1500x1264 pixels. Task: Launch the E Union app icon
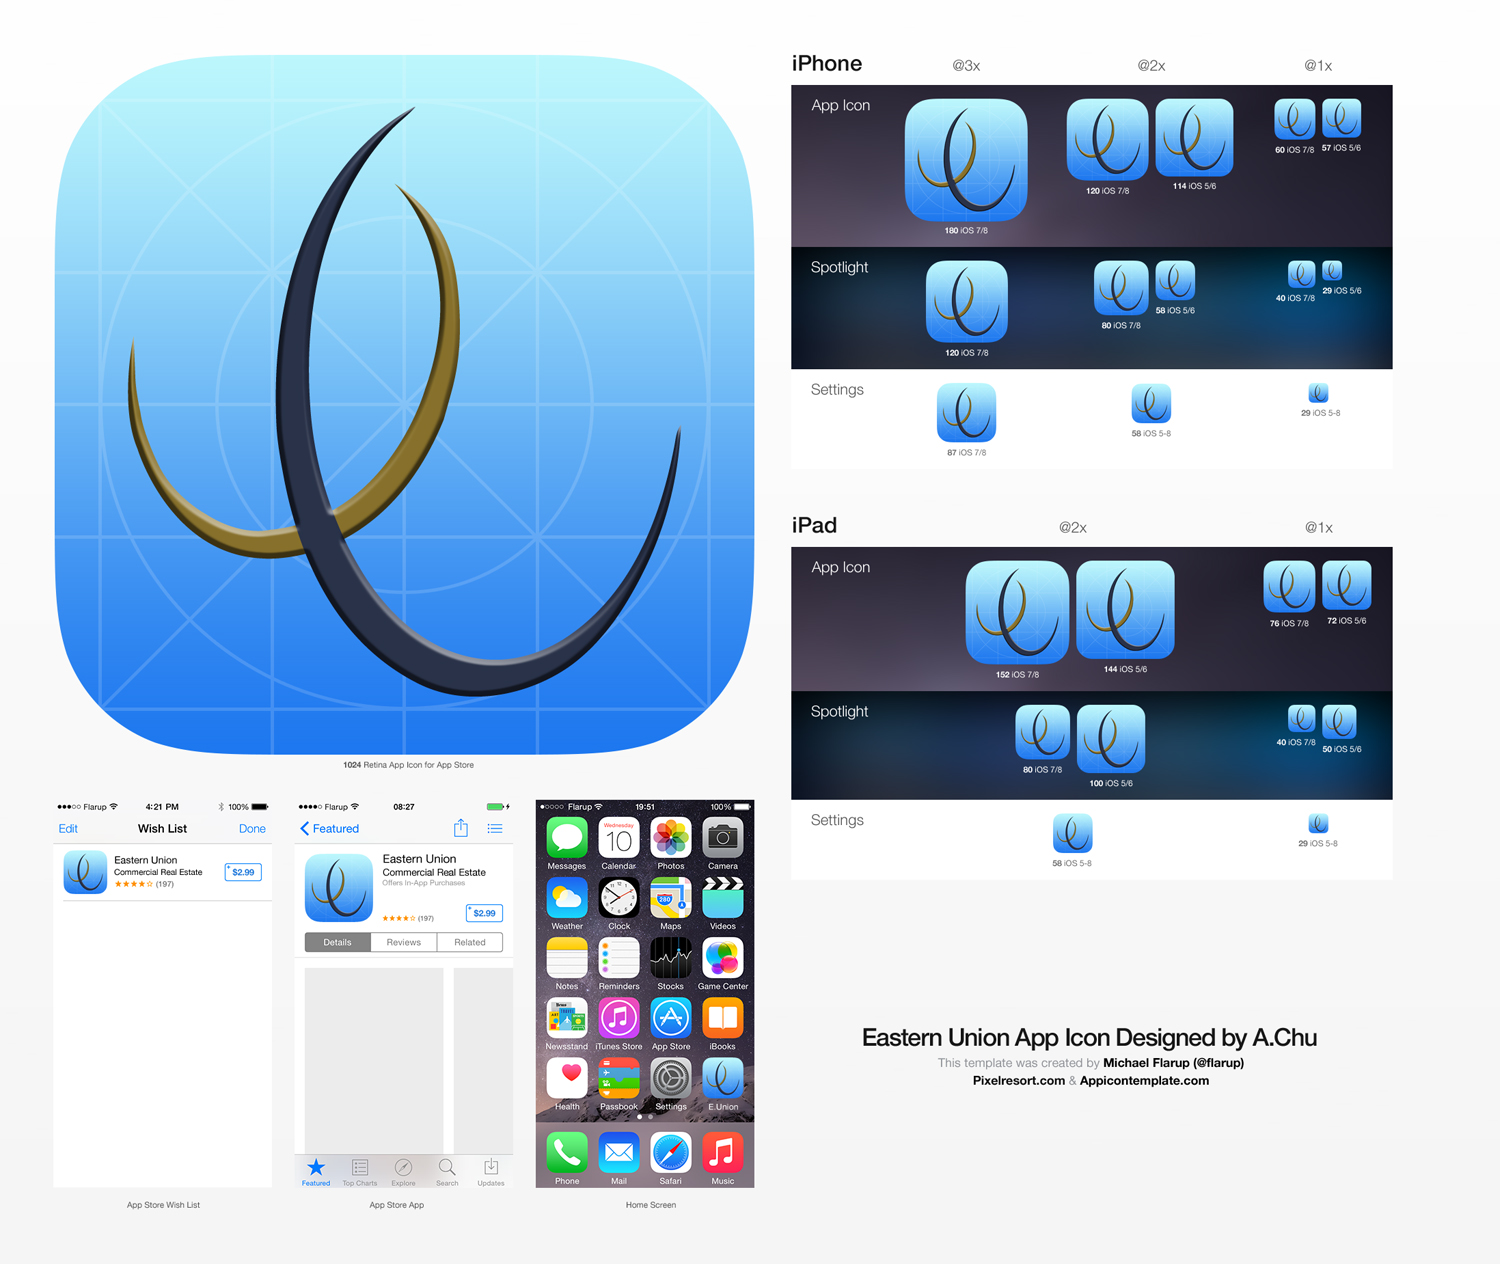722,1079
